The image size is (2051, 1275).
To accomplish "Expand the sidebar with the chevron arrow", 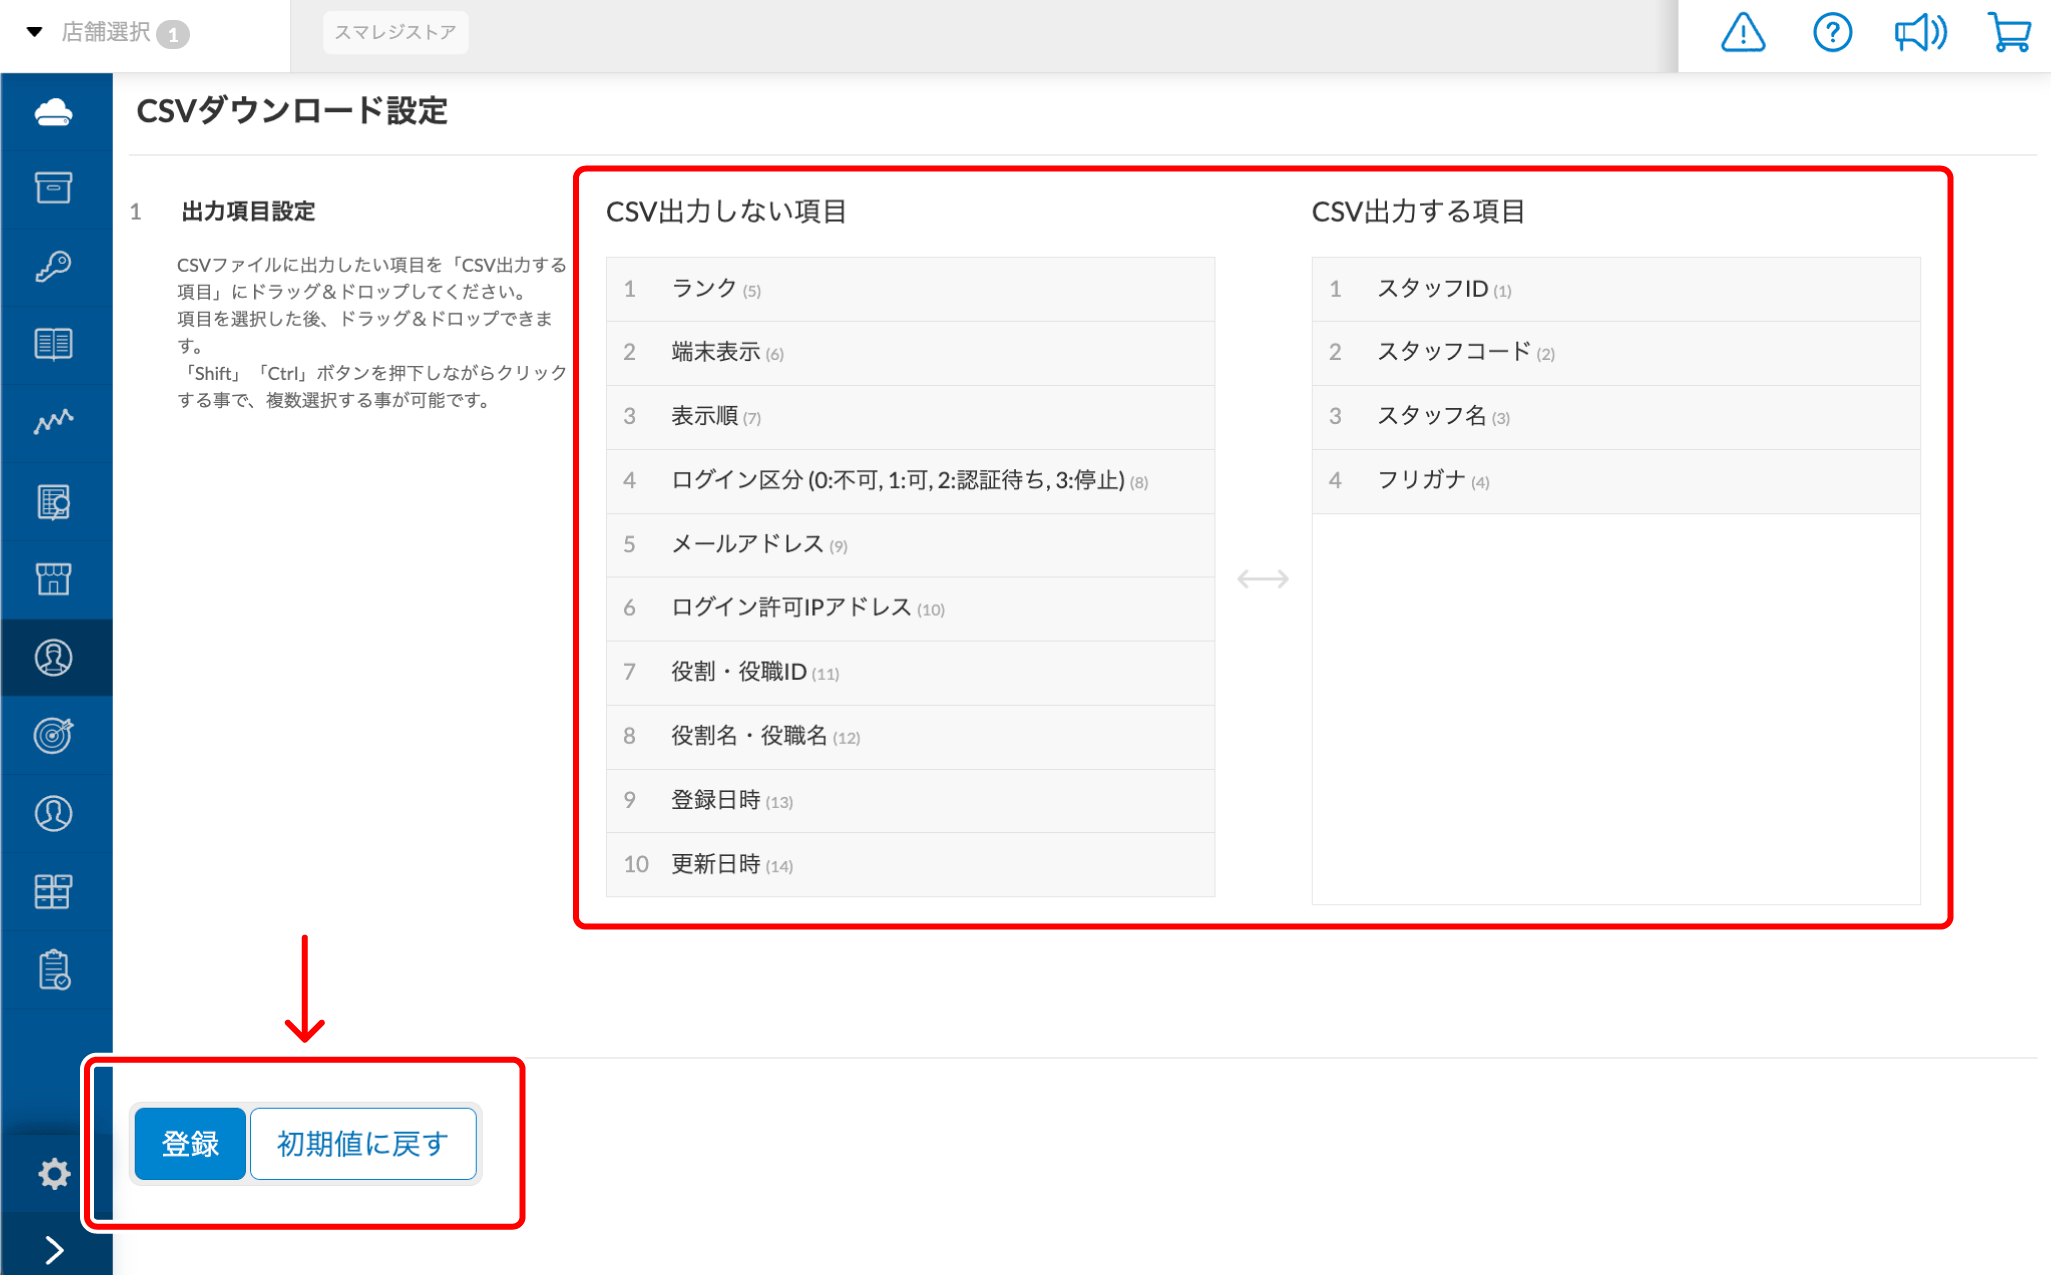I will 54,1249.
